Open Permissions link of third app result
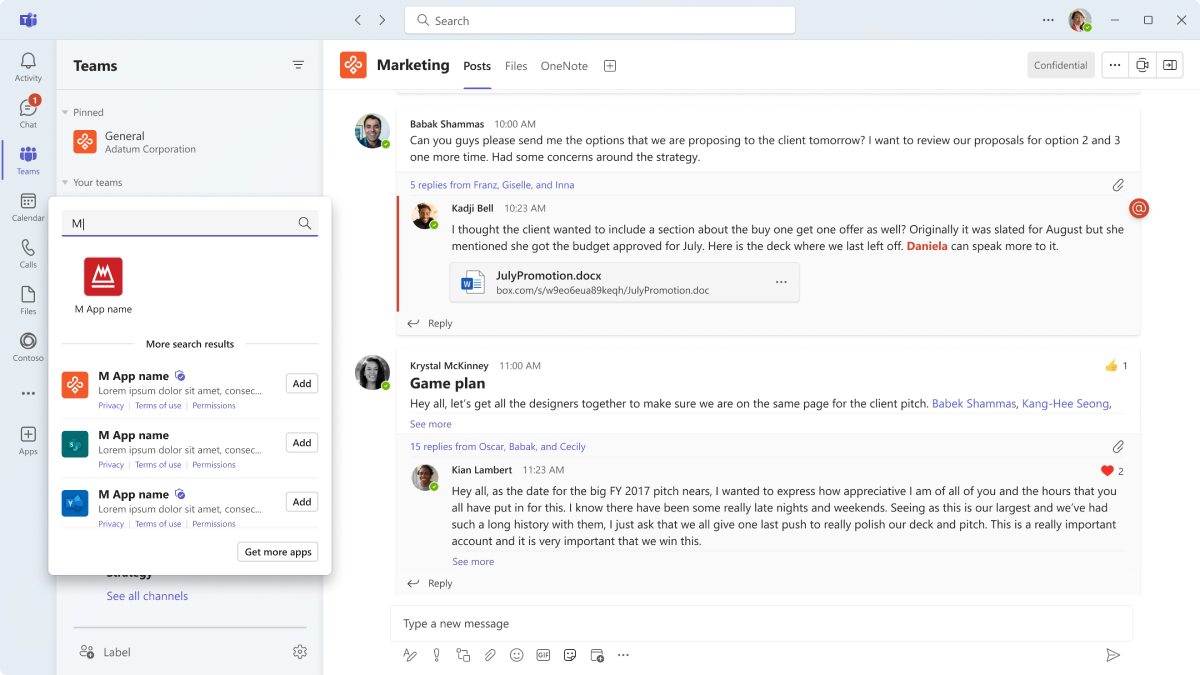The height and width of the screenshot is (675, 1200). [214, 524]
